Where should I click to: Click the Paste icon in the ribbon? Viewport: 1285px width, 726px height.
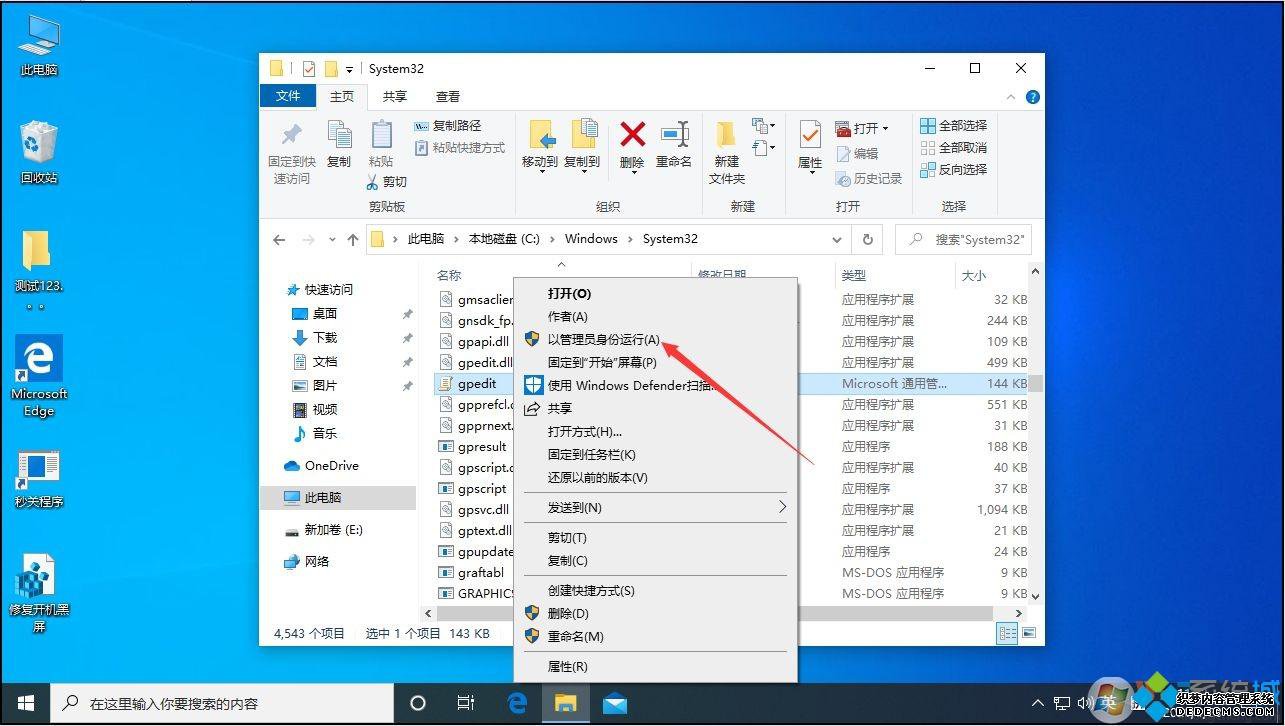381,135
